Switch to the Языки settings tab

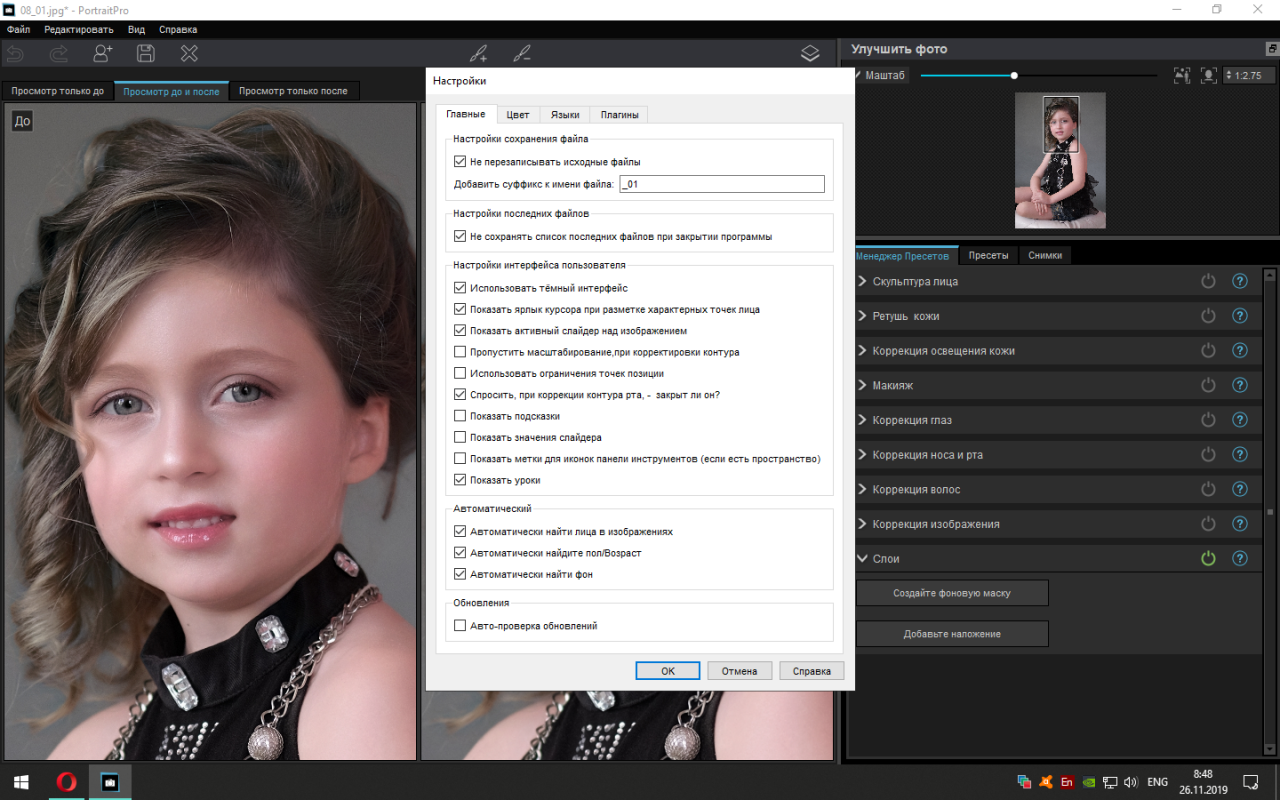coord(565,115)
